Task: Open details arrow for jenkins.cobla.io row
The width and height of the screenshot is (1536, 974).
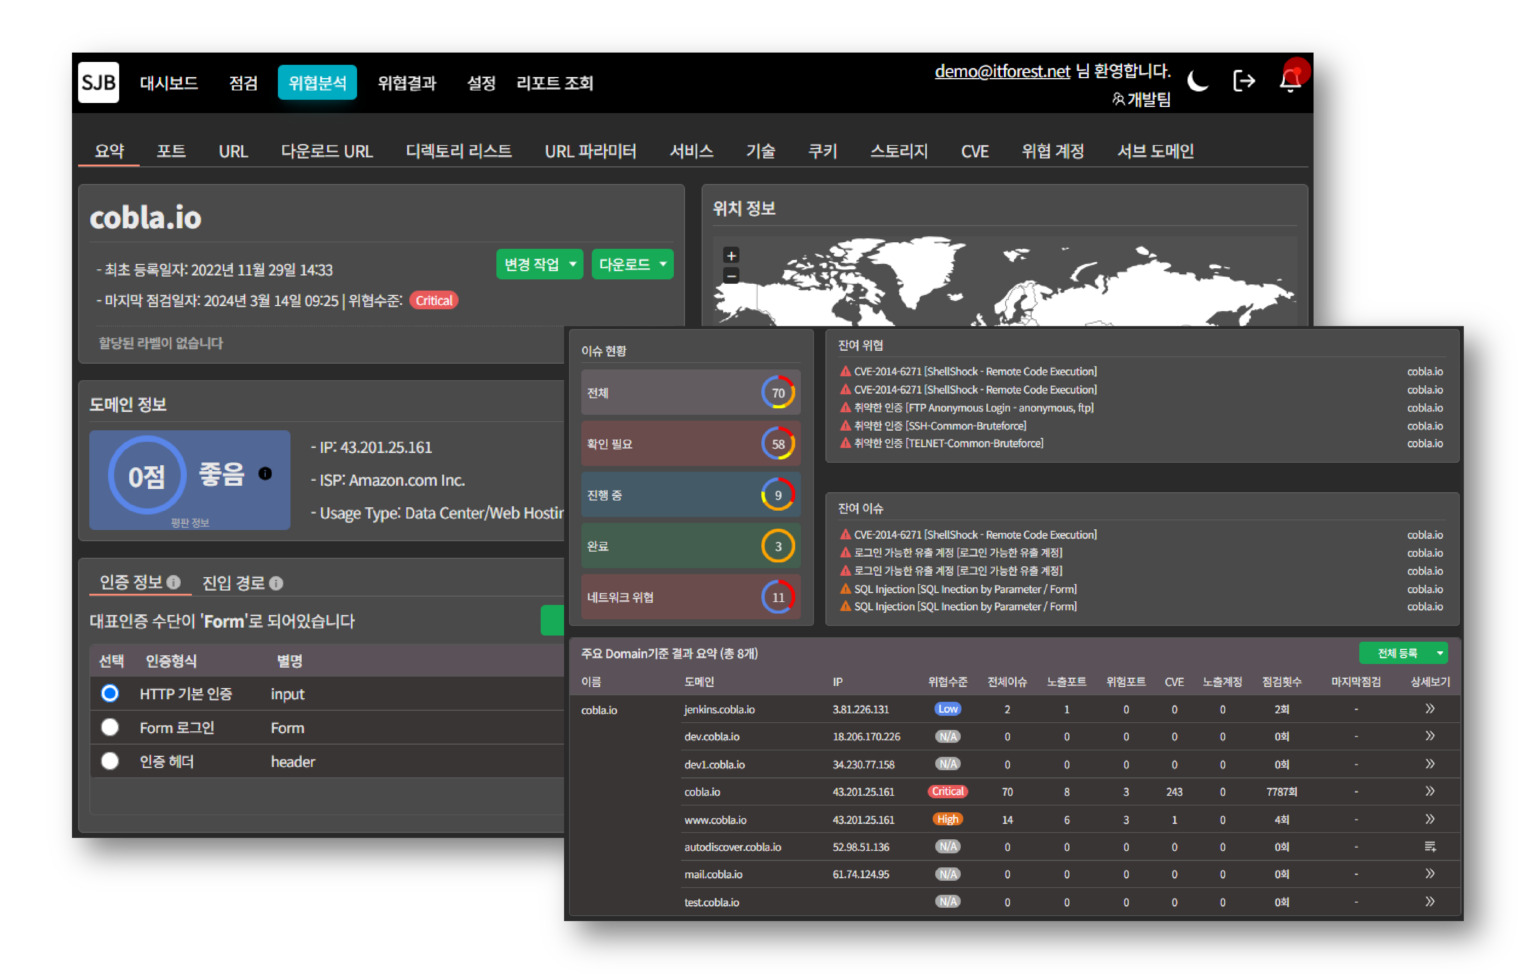Action: pyautogui.click(x=1430, y=709)
